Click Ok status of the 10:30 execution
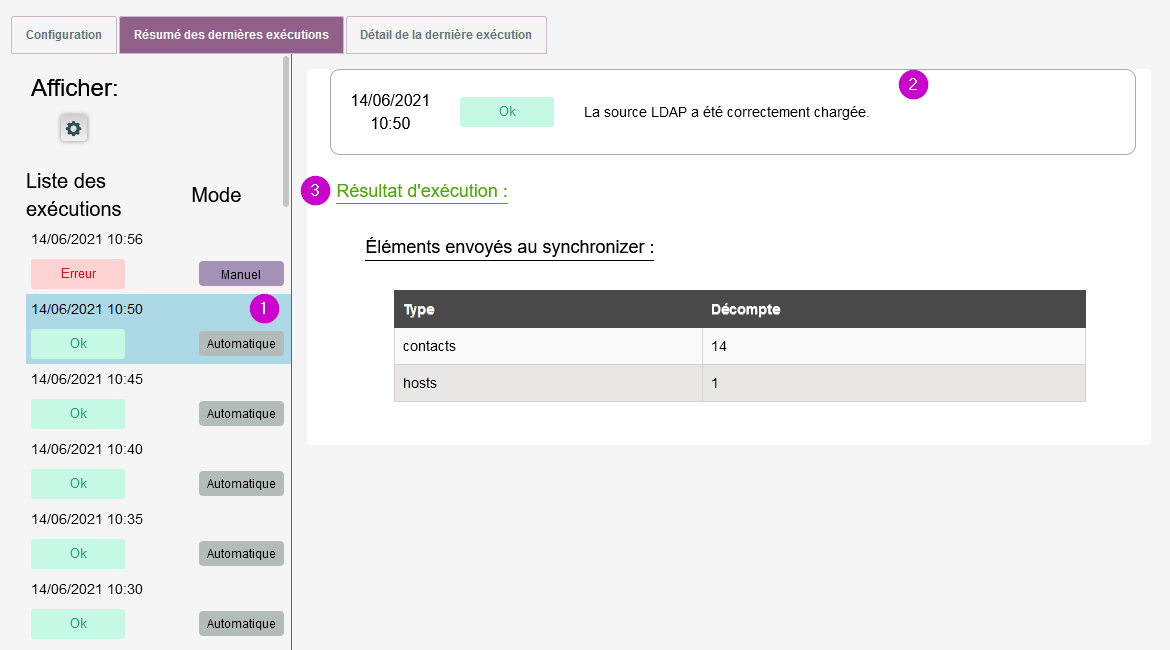This screenshot has height=650, width=1170. (x=78, y=624)
